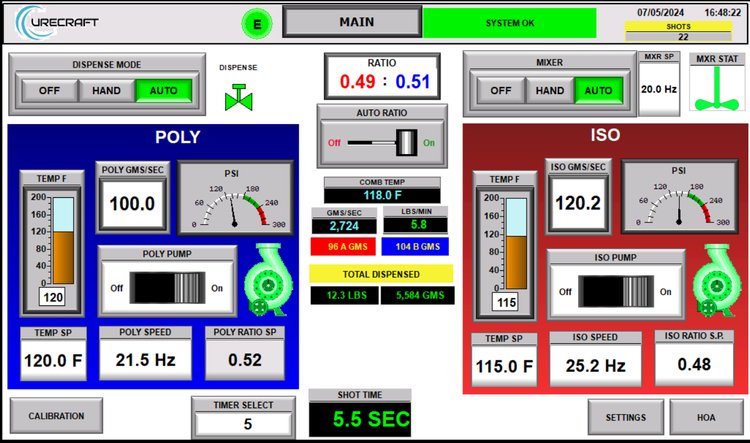The height and width of the screenshot is (443, 750).
Task: Click the mixer status impeller icon
Action: tap(717, 89)
